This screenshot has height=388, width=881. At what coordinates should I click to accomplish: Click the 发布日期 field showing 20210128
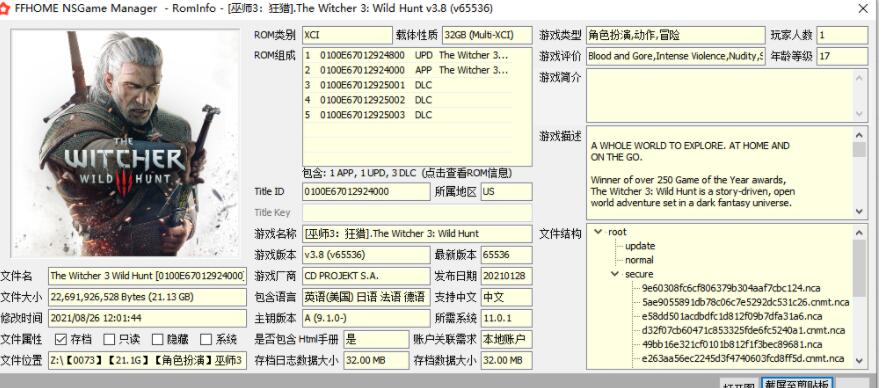tap(506, 276)
